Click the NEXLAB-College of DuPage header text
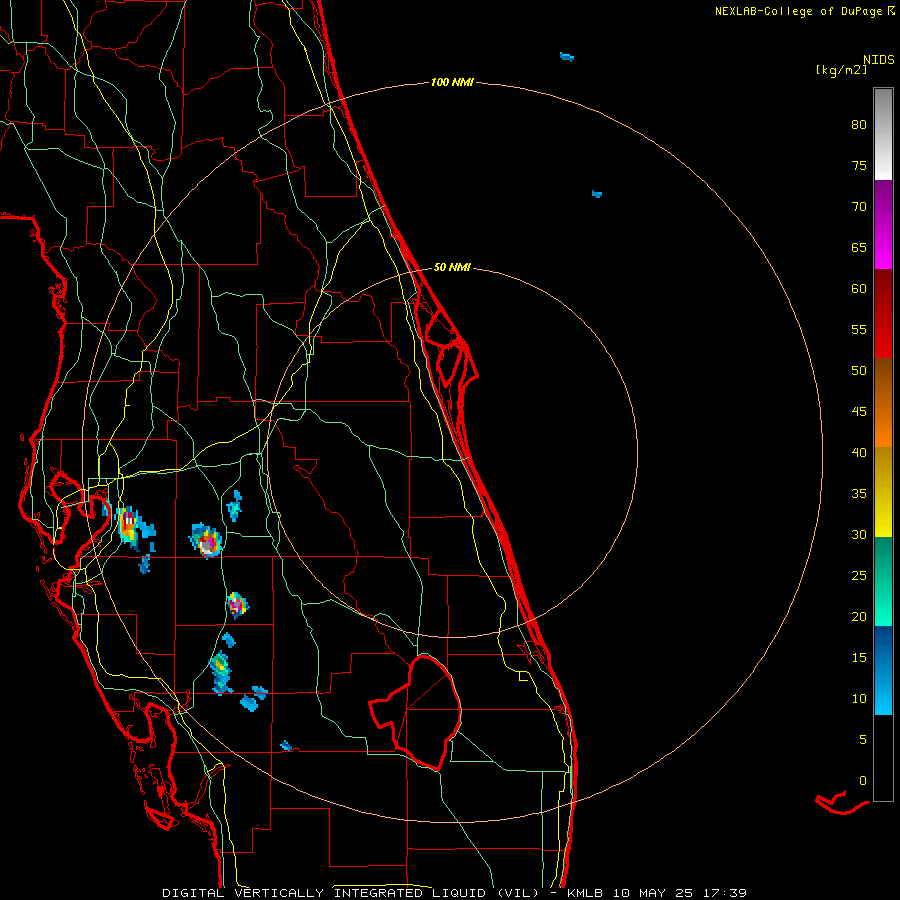900x900 pixels. pyautogui.click(x=800, y=11)
